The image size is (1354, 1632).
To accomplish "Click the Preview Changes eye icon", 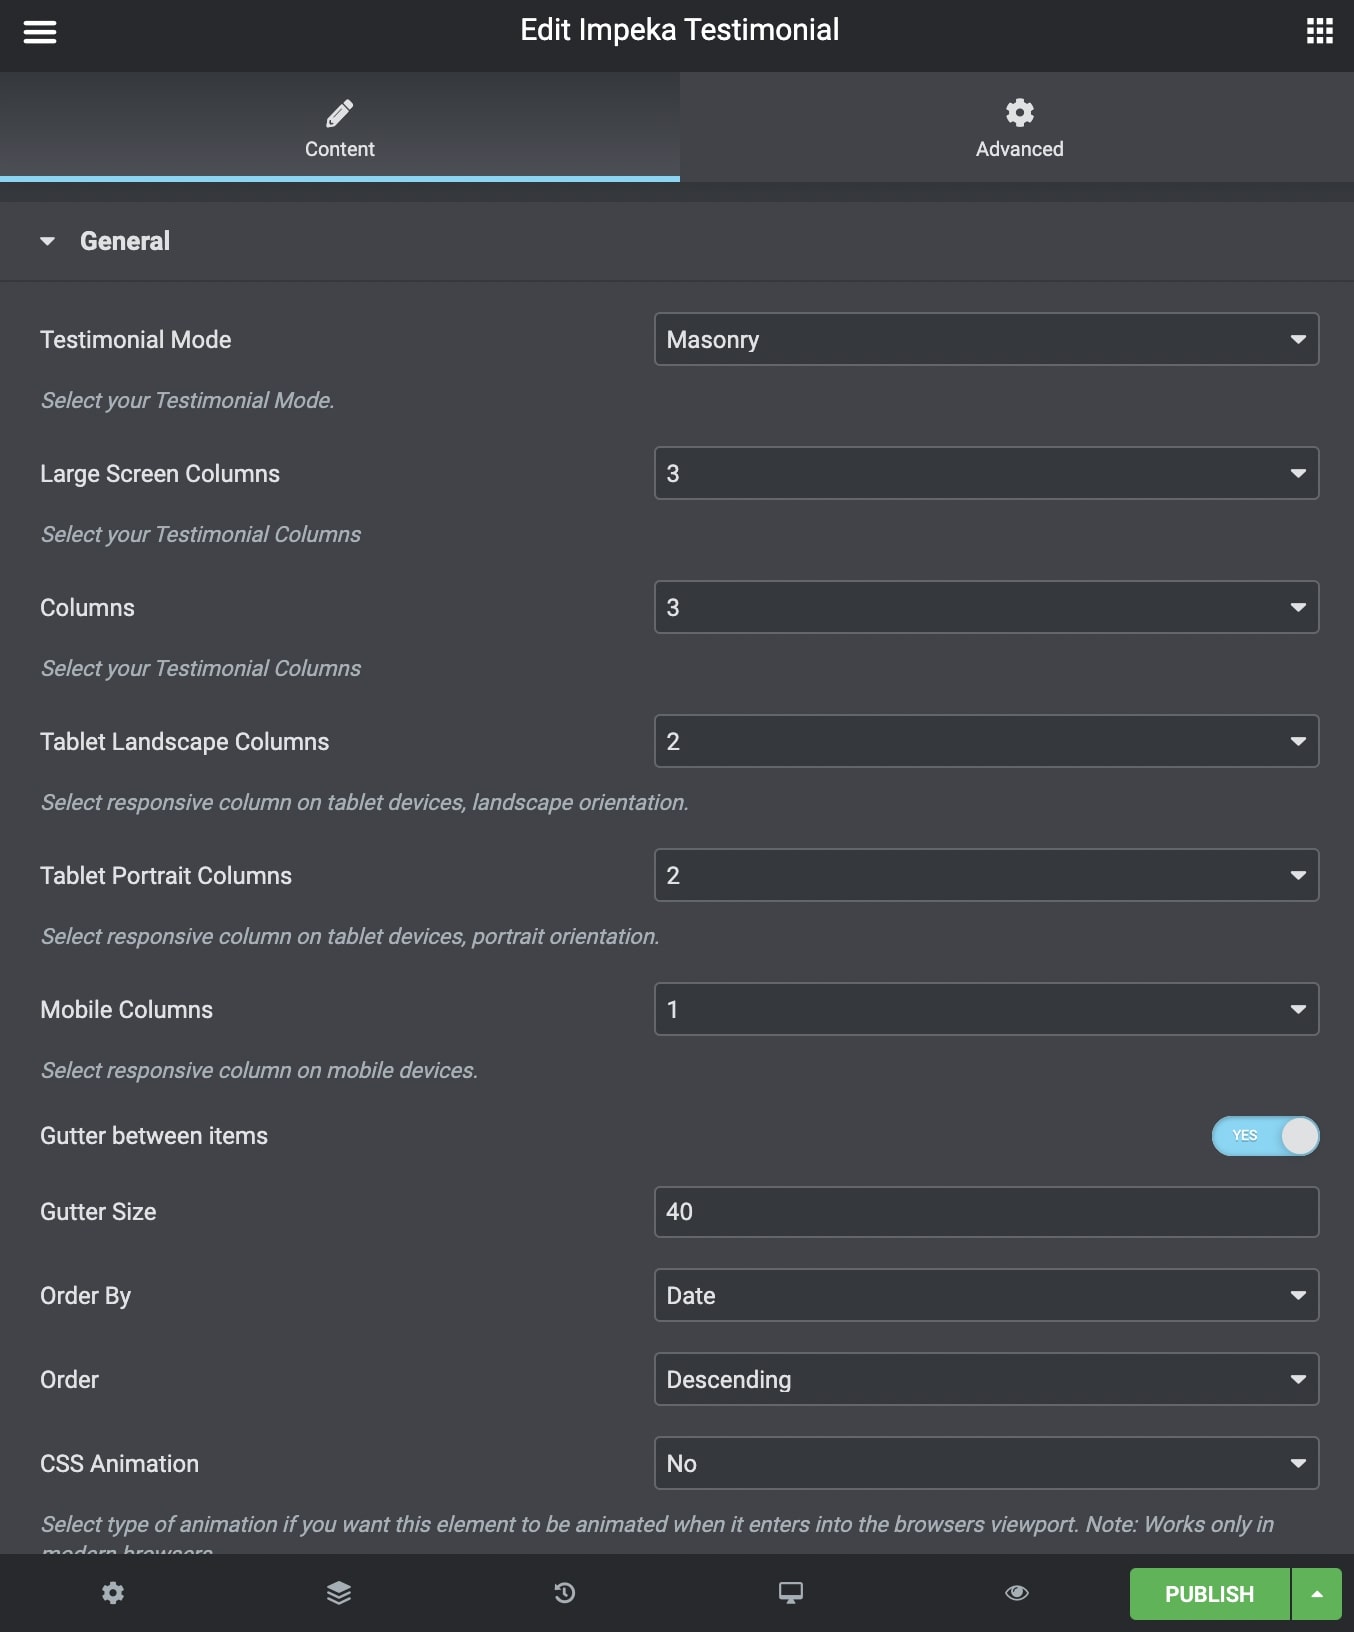I will tap(1017, 1593).
